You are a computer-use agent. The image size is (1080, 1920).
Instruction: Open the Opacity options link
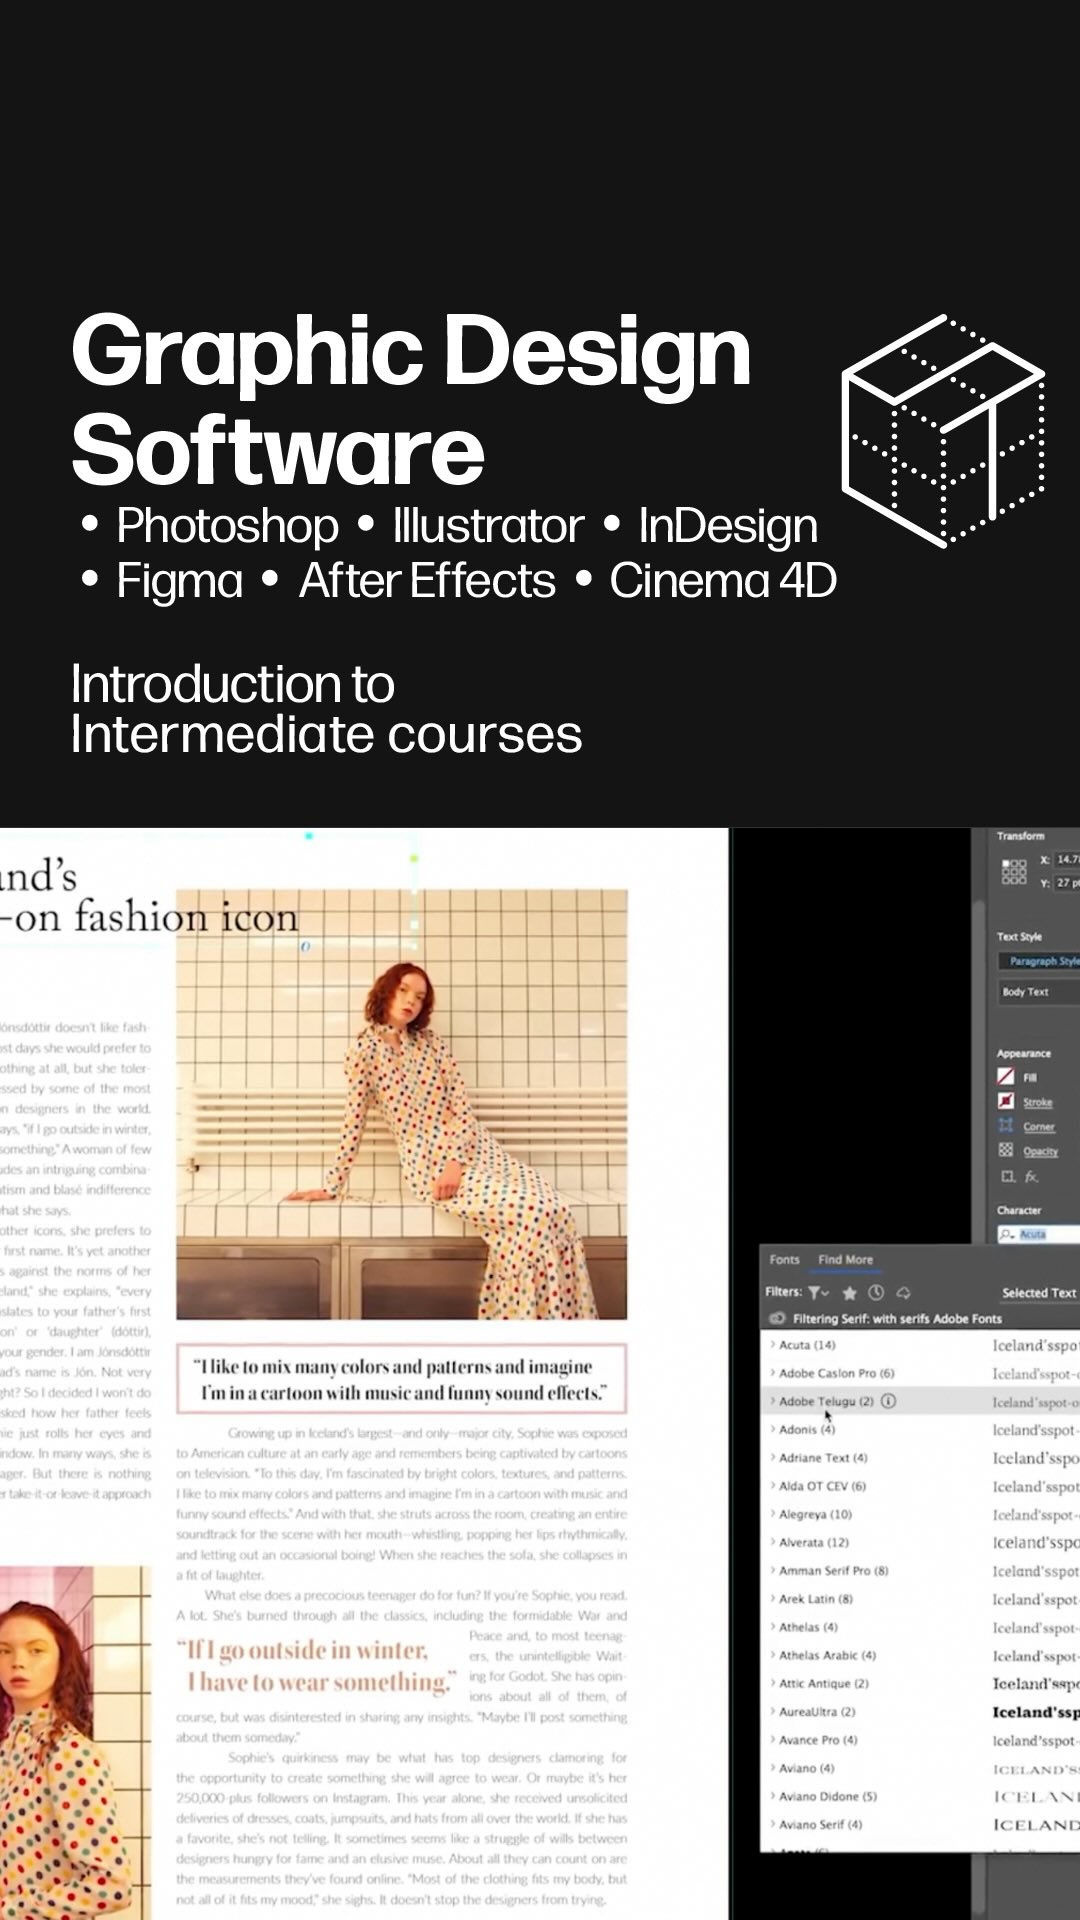[x=1039, y=1151]
